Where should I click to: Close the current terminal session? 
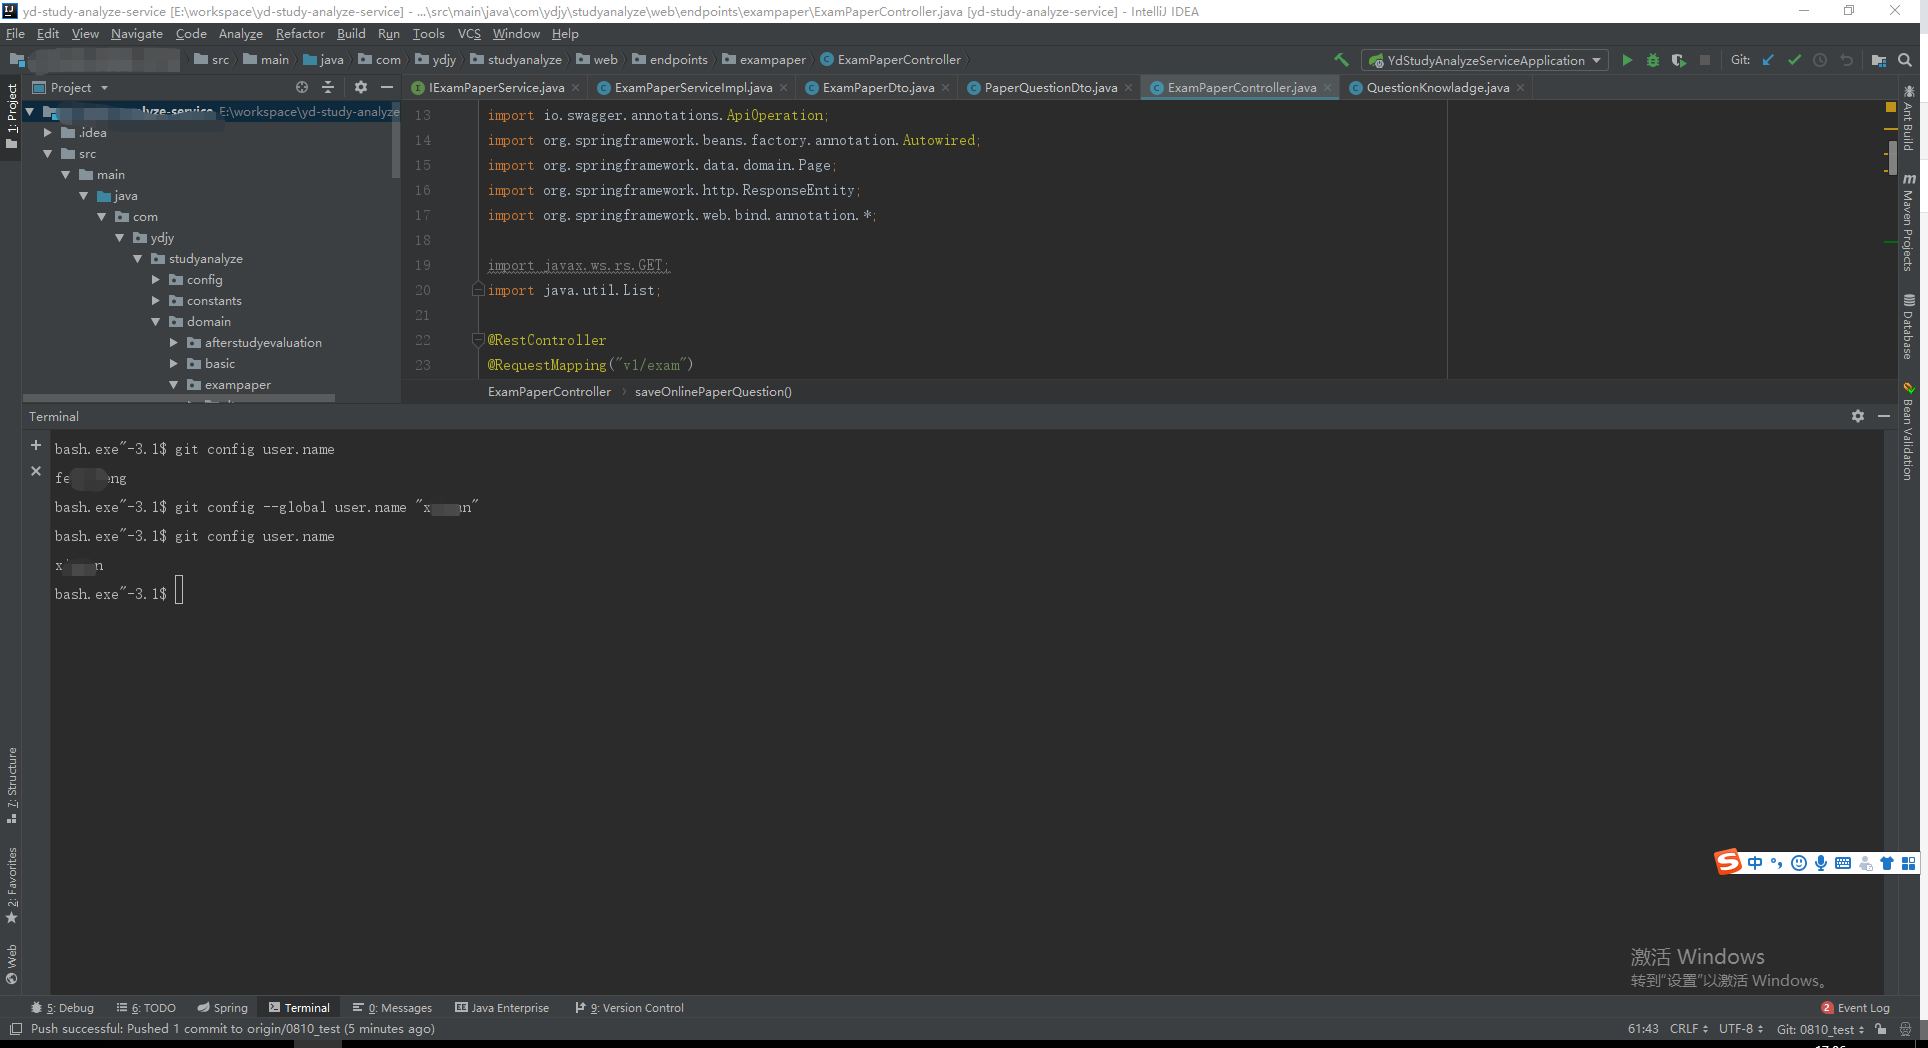[x=36, y=471]
